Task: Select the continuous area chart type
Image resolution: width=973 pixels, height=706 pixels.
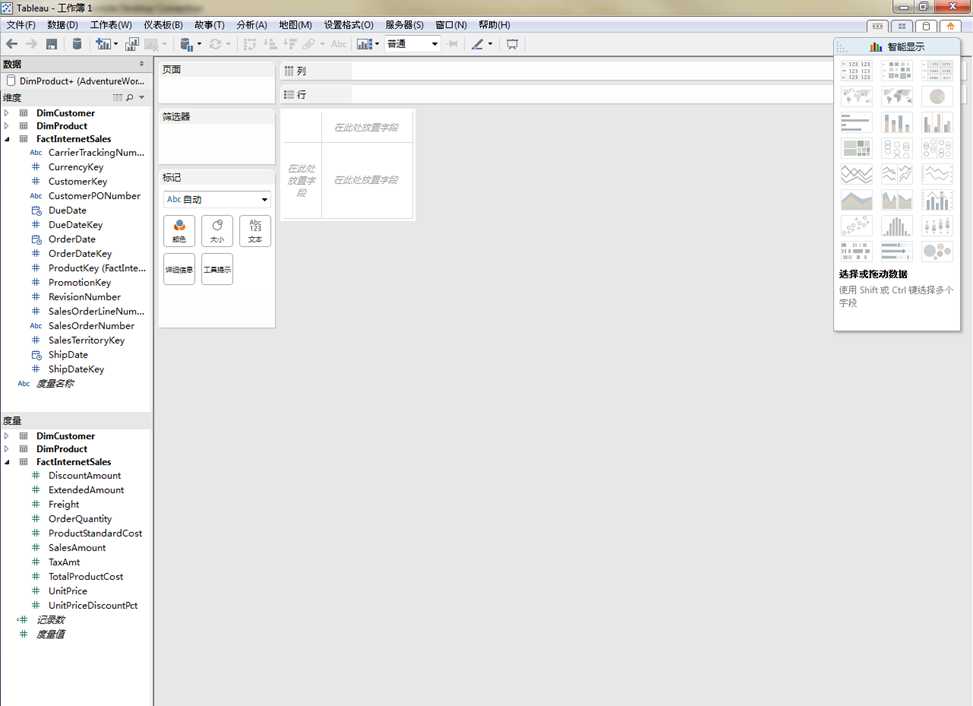Action: (856, 200)
